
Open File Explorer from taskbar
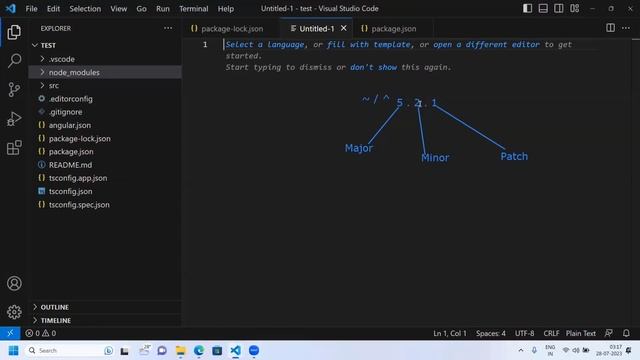[180, 351]
